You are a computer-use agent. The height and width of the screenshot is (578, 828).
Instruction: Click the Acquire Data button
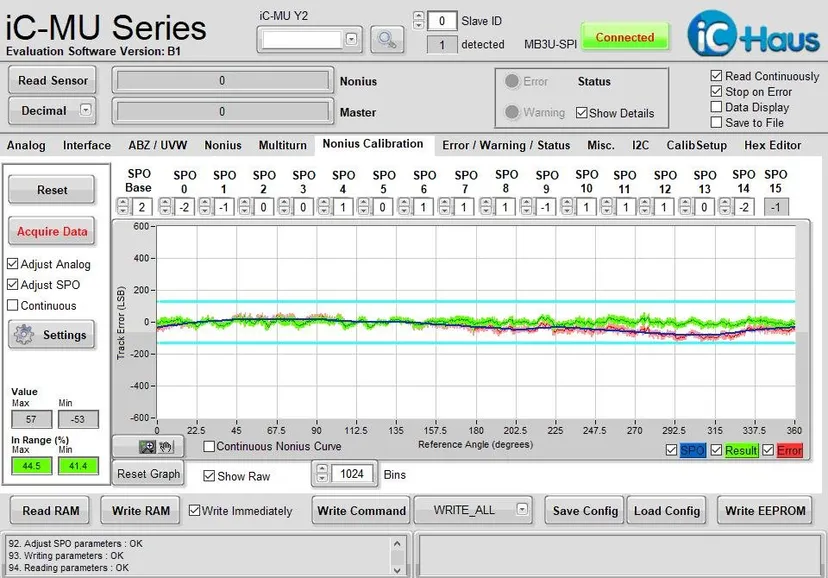[x=52, y=231]
